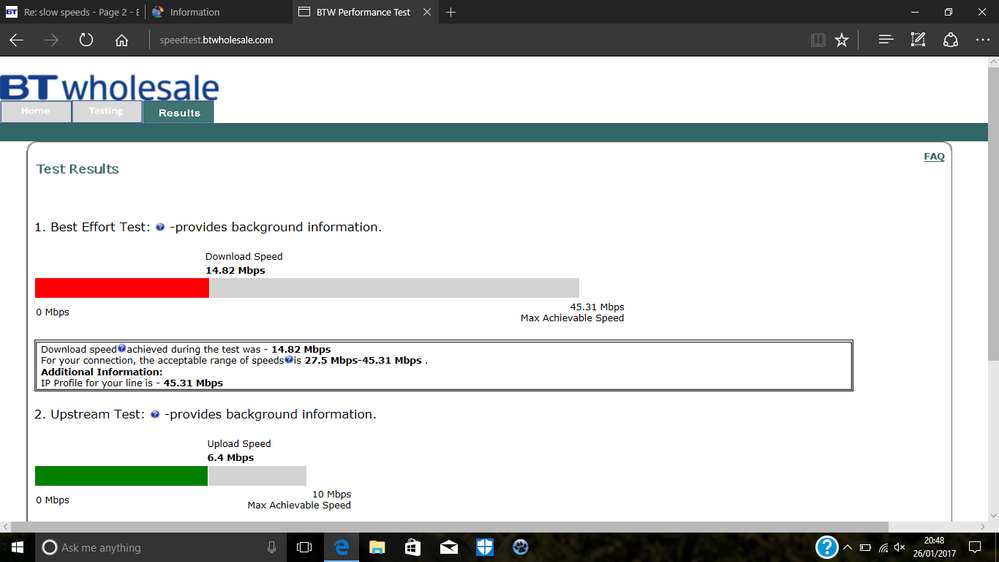The width and height of the screenshot is (999, 562).
Task: Click the muted volume icon
Action: 900,547
